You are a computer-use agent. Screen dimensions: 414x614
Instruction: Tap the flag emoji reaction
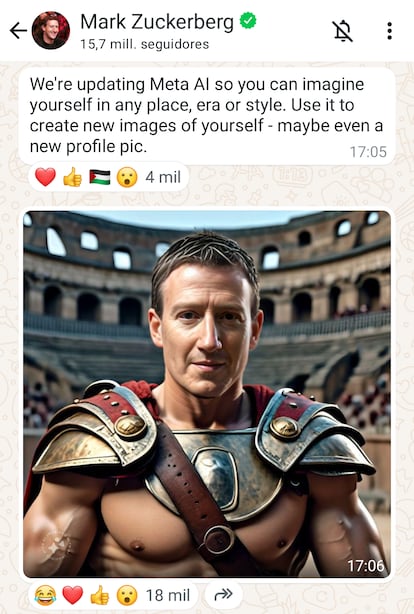click(x=100, y=177)
